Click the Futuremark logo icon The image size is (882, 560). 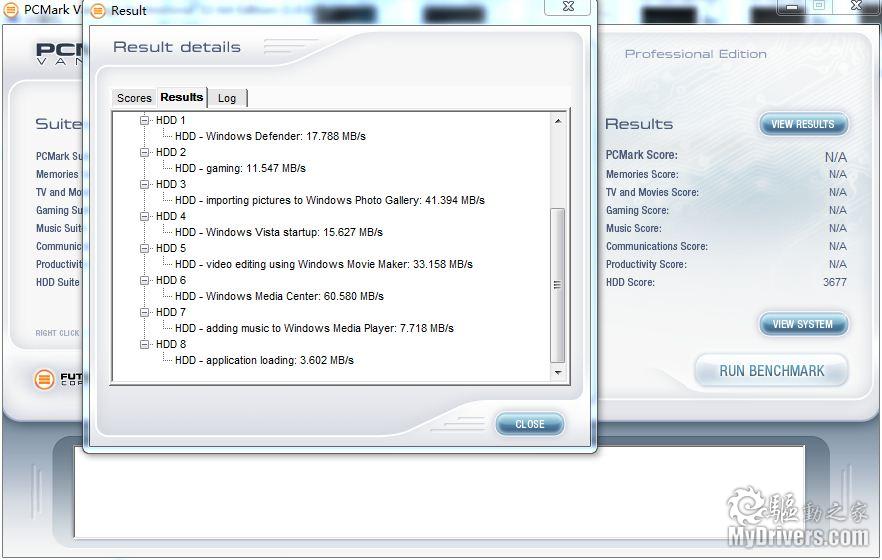click(44, 380)
